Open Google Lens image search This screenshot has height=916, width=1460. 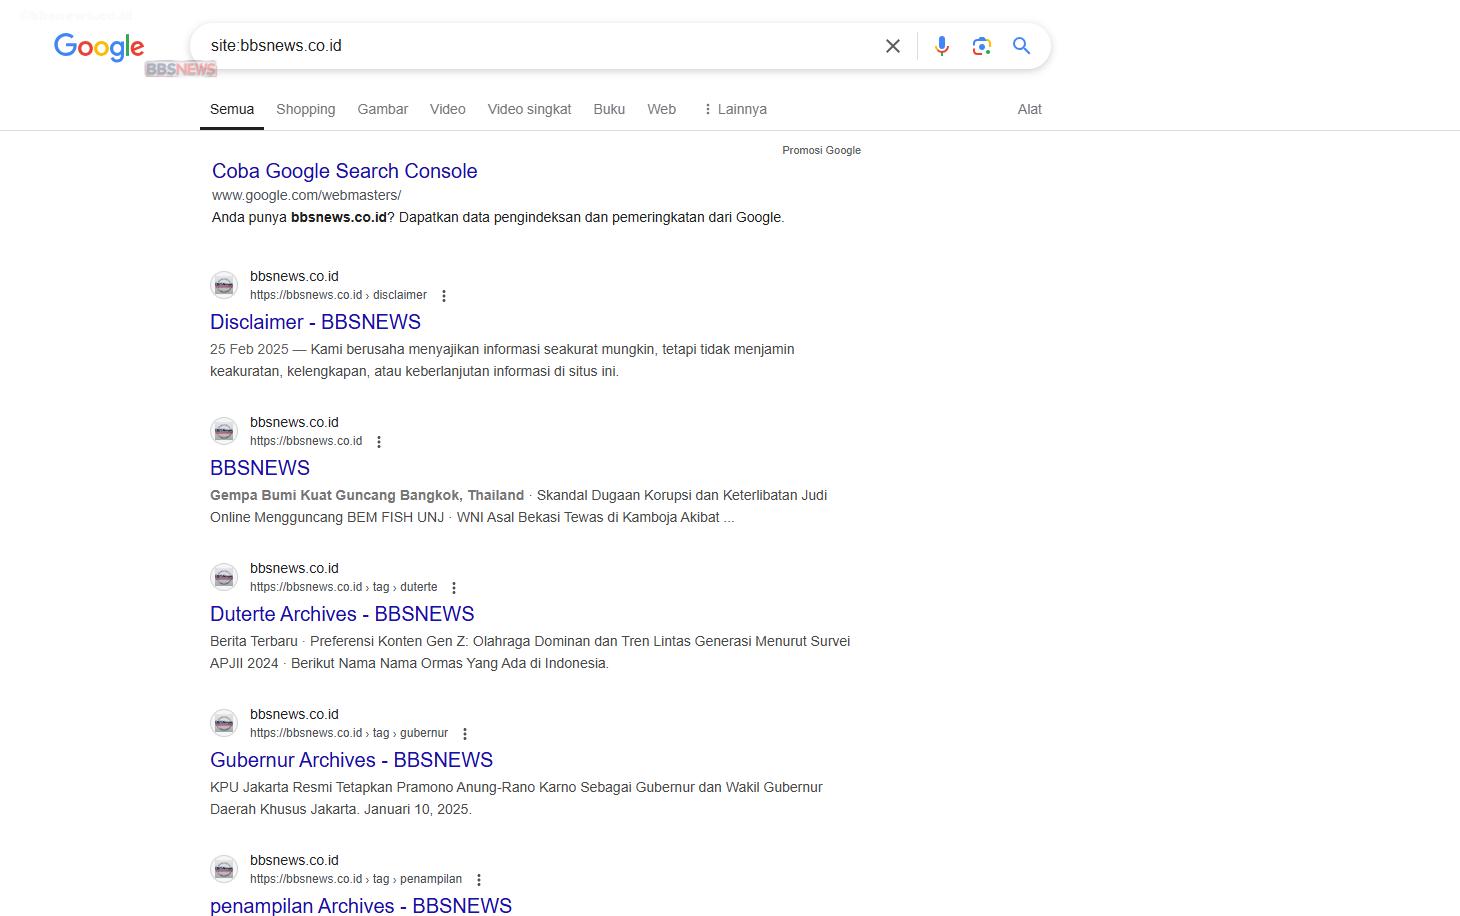click(x=981, y=46)
